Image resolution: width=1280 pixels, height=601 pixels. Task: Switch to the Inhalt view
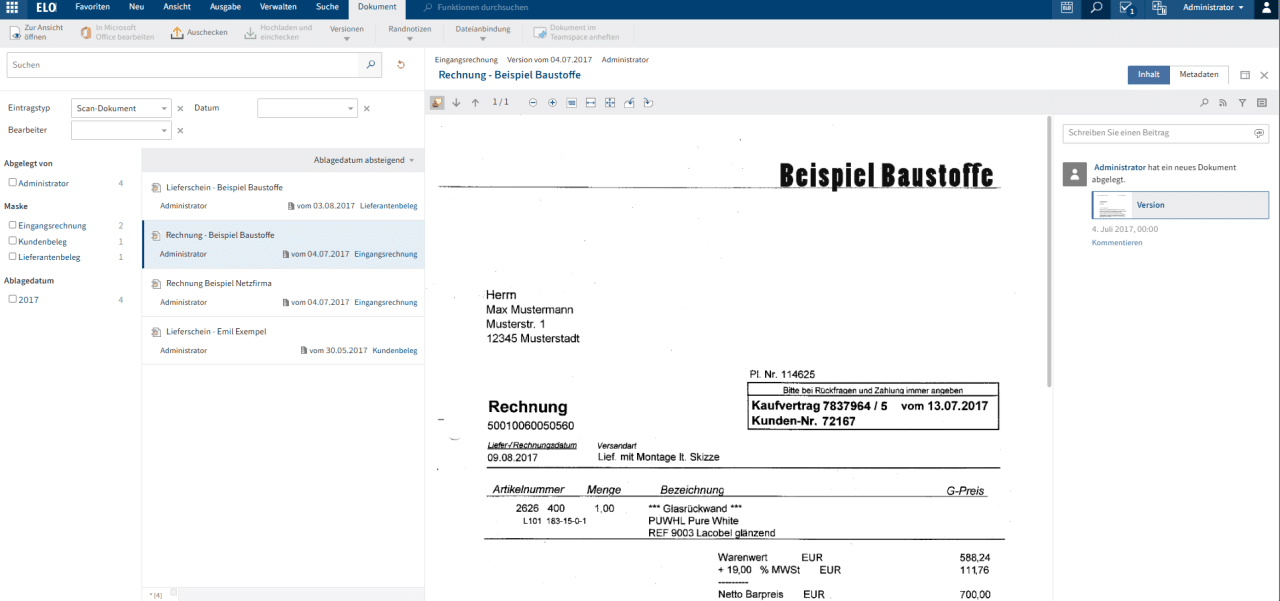(1149, 75)
